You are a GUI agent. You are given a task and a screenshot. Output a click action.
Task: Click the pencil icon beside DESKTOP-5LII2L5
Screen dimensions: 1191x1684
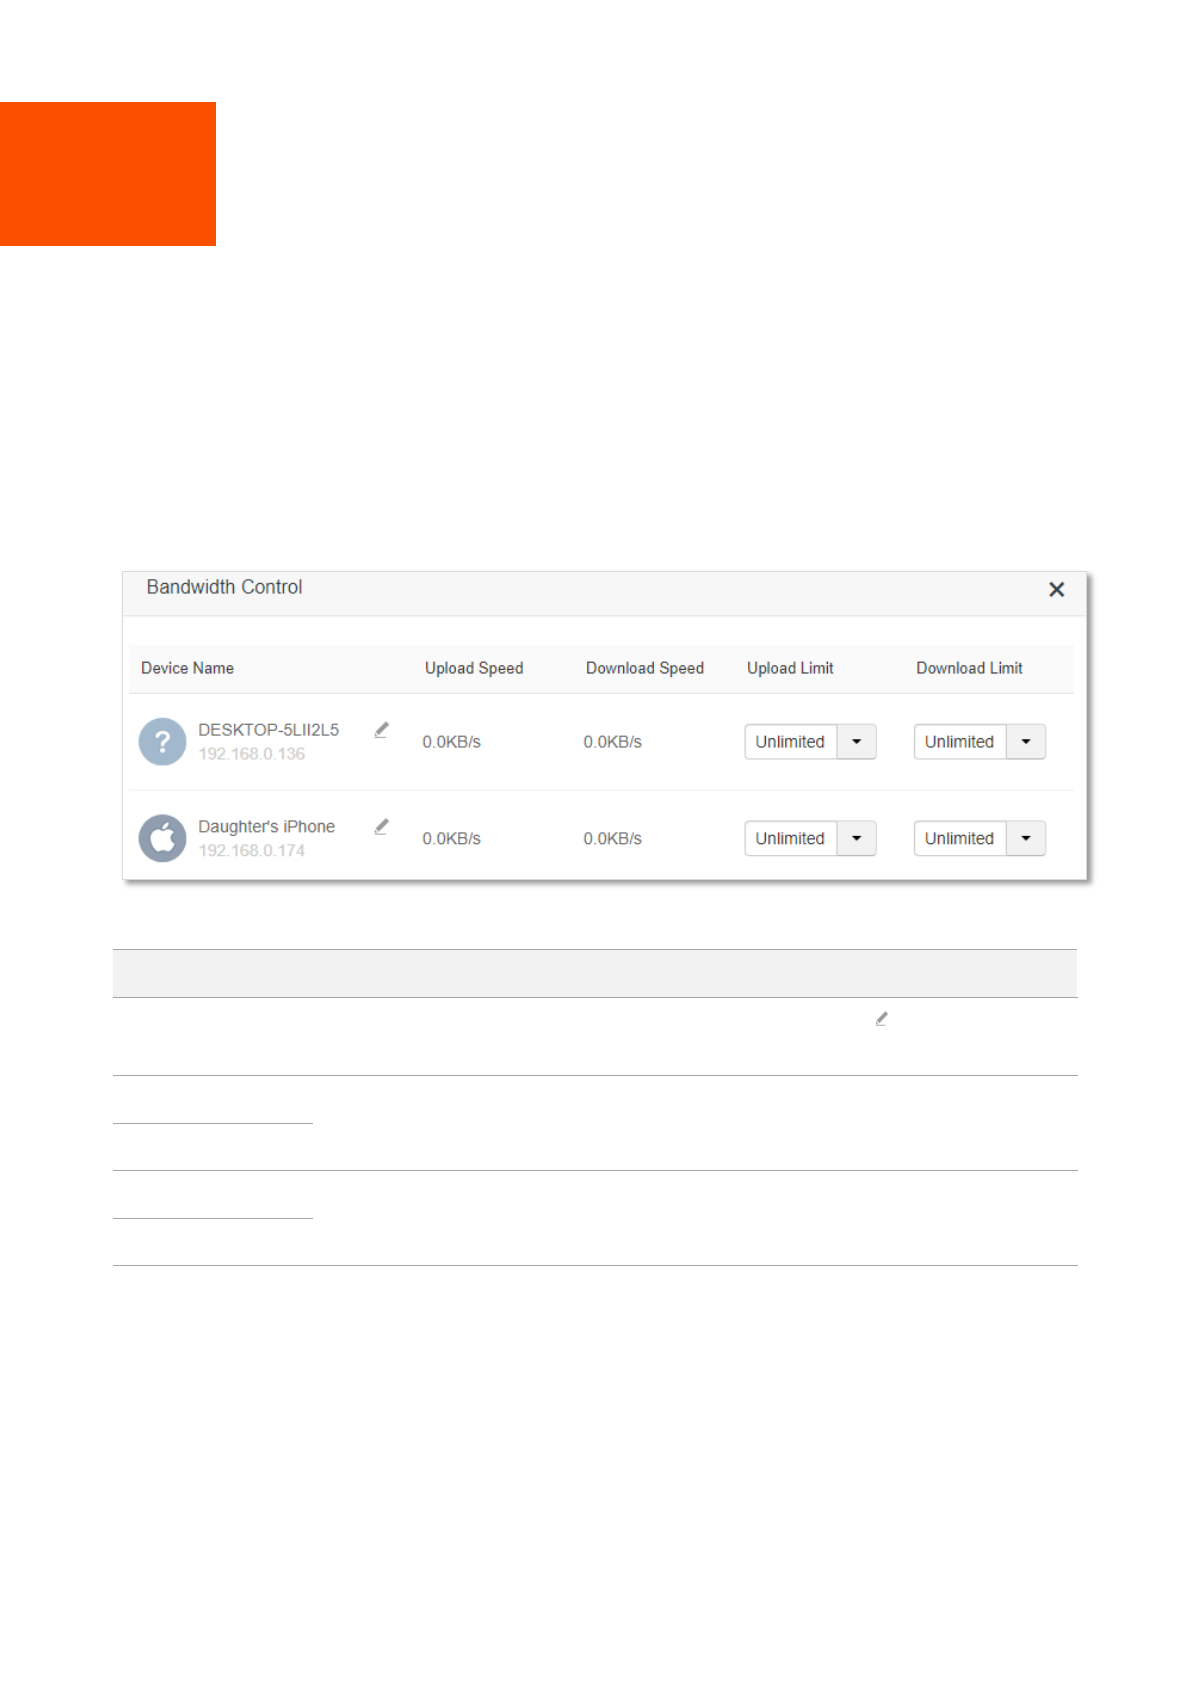click(381, 730)
